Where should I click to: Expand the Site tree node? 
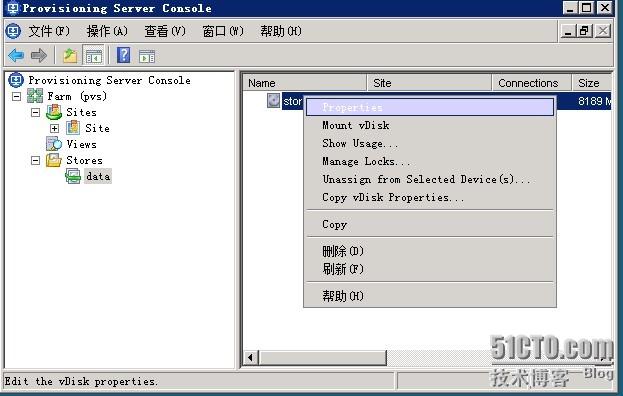tap(54, 128)
